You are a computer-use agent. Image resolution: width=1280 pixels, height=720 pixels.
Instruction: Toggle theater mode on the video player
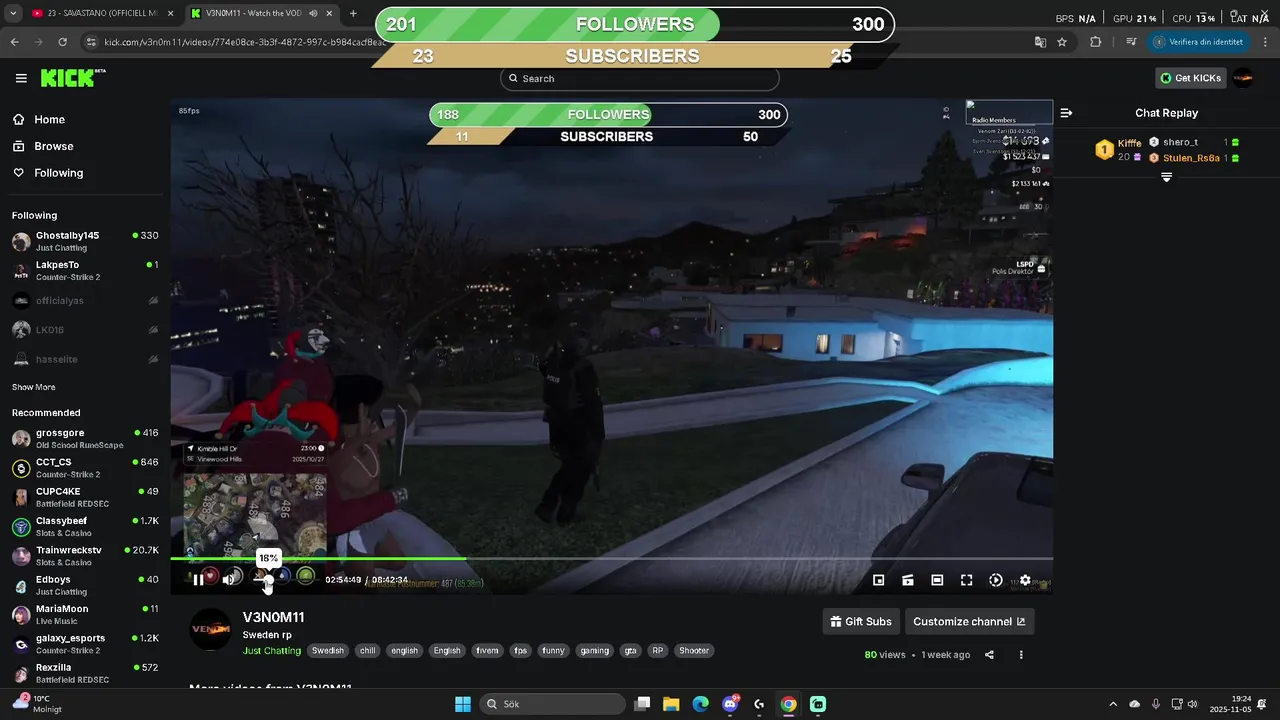click(x=937, y=580)
